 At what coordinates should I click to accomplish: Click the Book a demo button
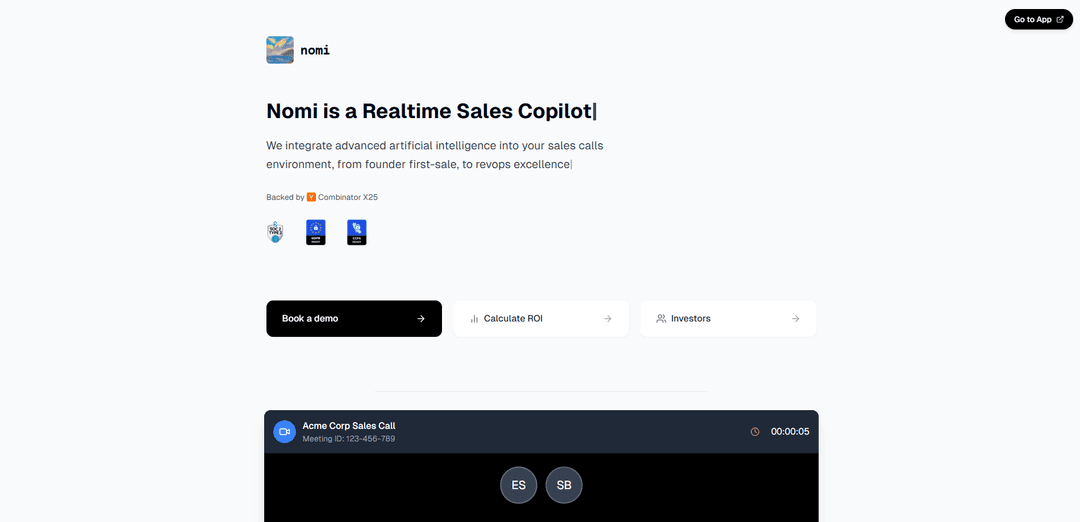point(354,318)
